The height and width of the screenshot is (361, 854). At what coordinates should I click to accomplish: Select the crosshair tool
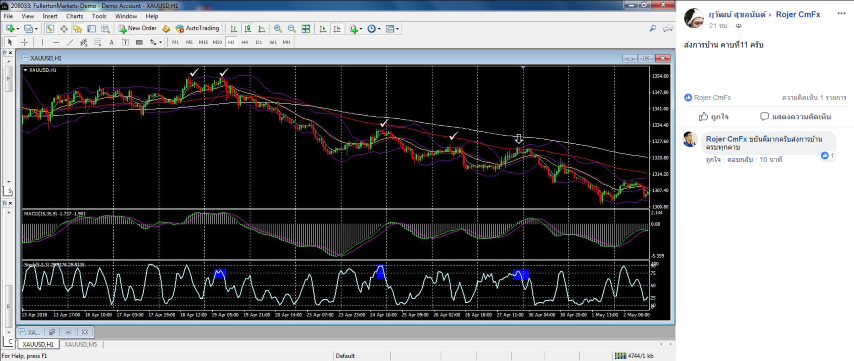tap(25, 42)
